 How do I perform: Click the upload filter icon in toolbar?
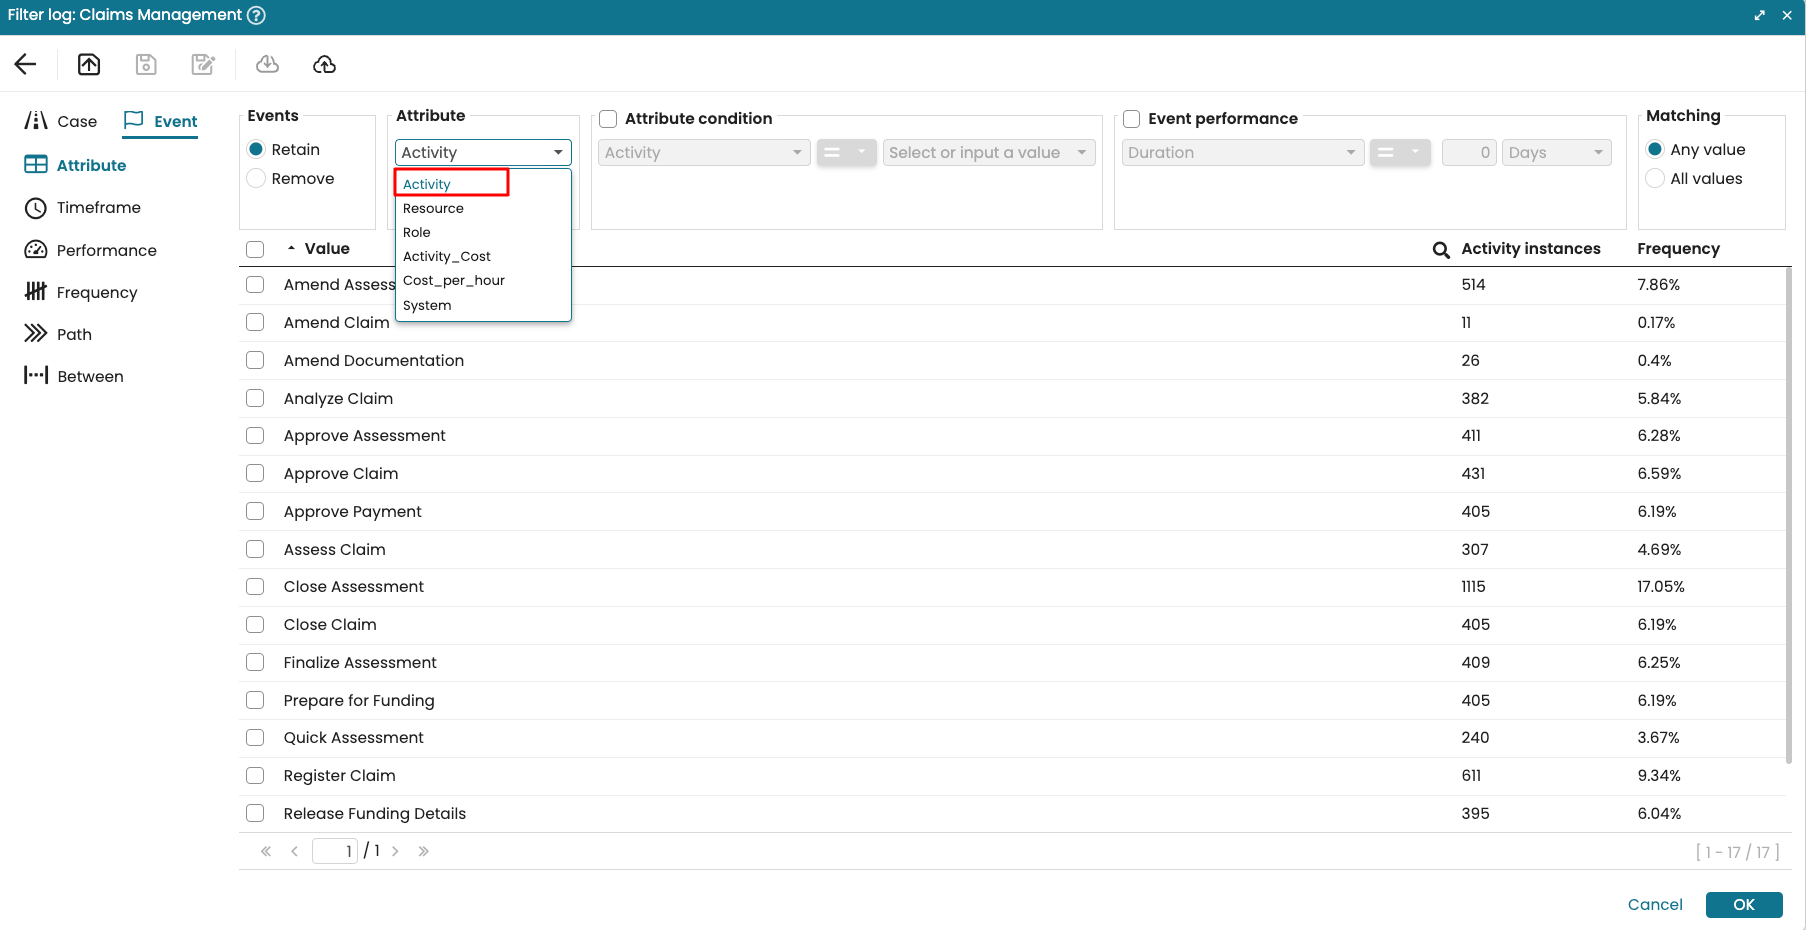(x=89, y=65)
